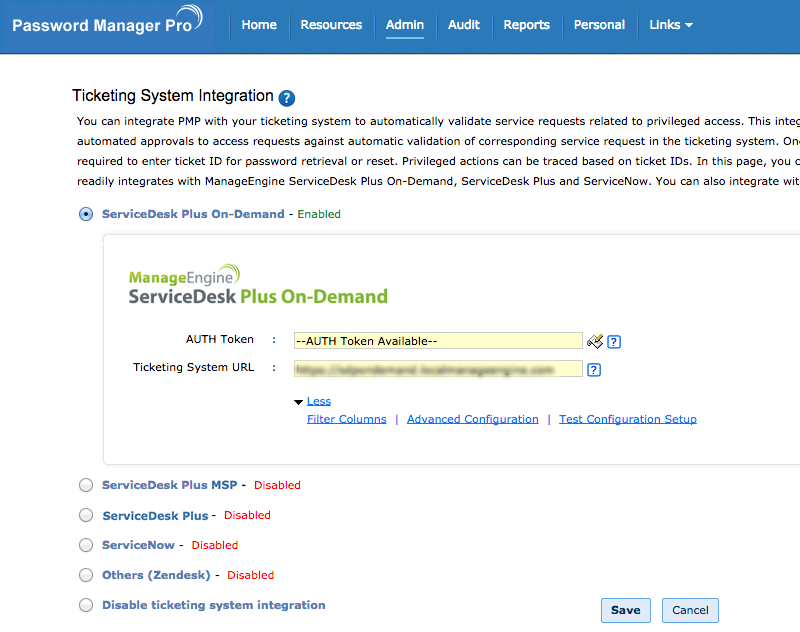This screenshot has width=800, height=632.
Task: Switch to the Resources tab
Action: tap(331, 25)
